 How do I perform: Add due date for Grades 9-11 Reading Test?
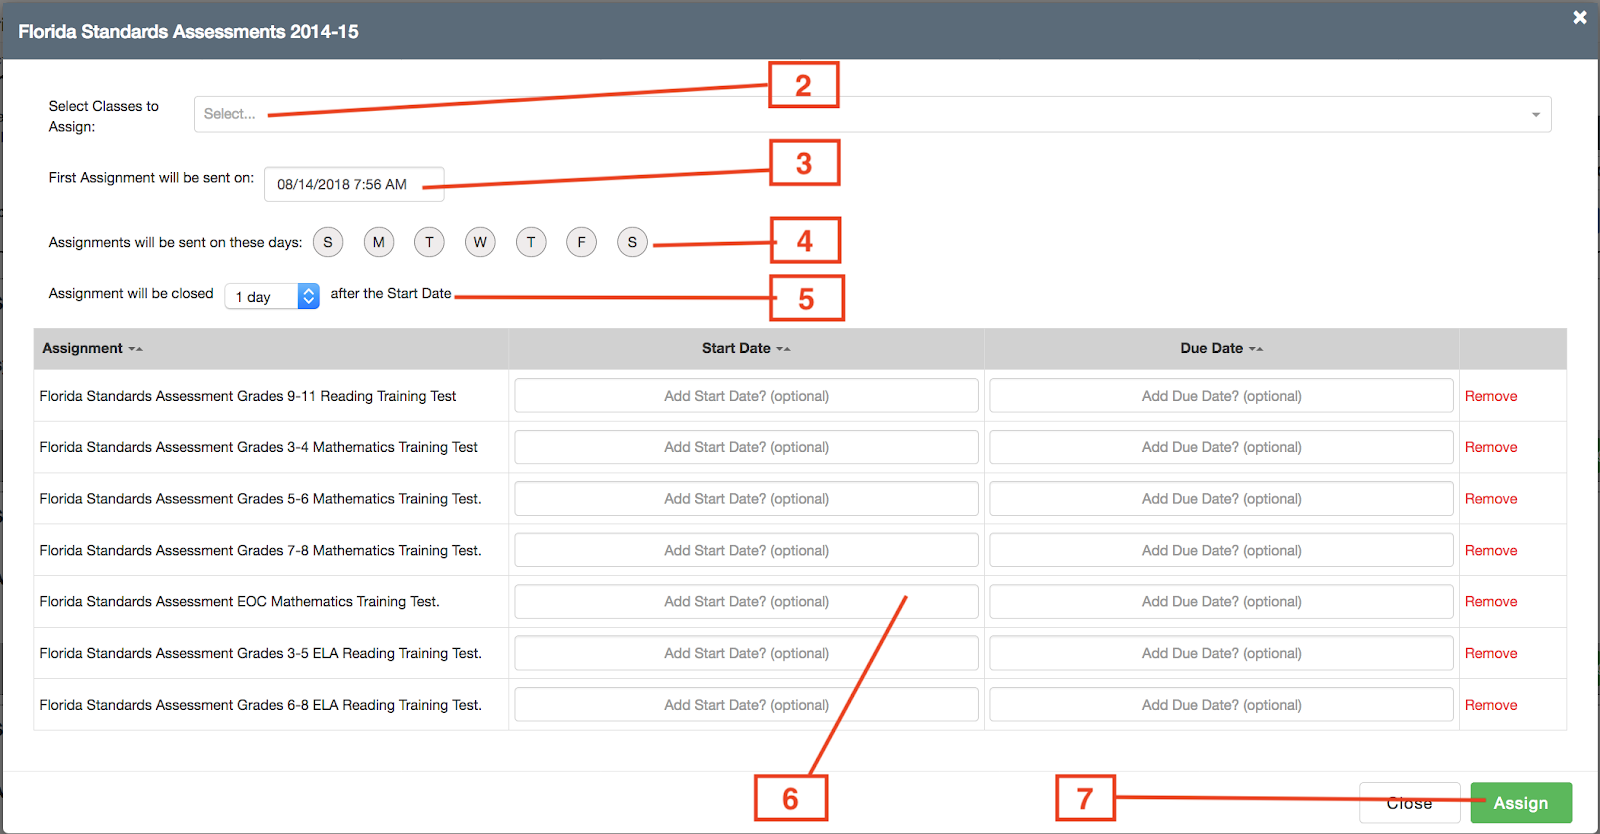tap(1221, 396)
